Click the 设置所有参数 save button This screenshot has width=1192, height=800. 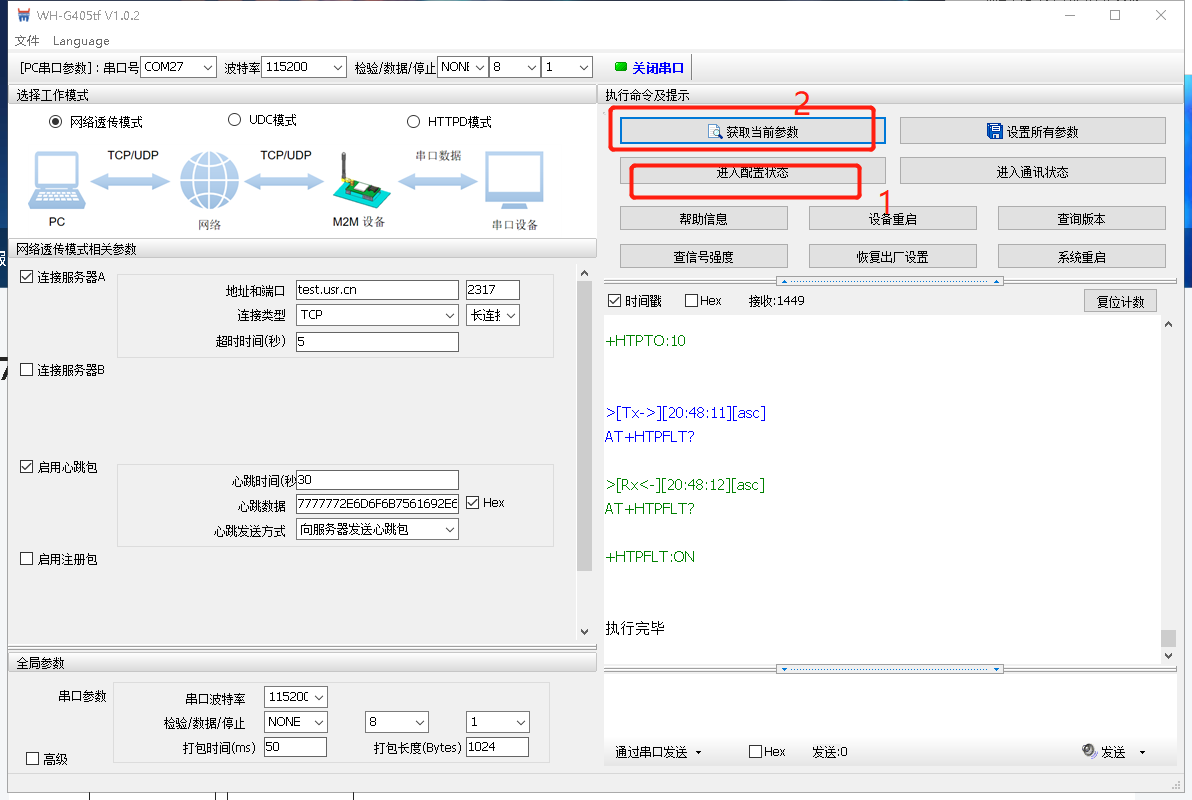pyautogui.click(x=1032, y=132)
